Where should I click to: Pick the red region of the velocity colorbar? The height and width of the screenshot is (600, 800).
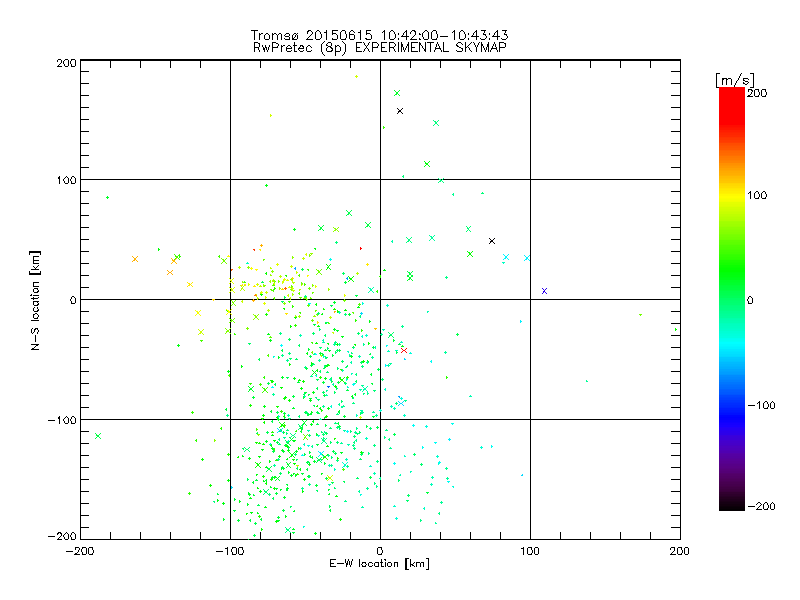coord(732,107)
